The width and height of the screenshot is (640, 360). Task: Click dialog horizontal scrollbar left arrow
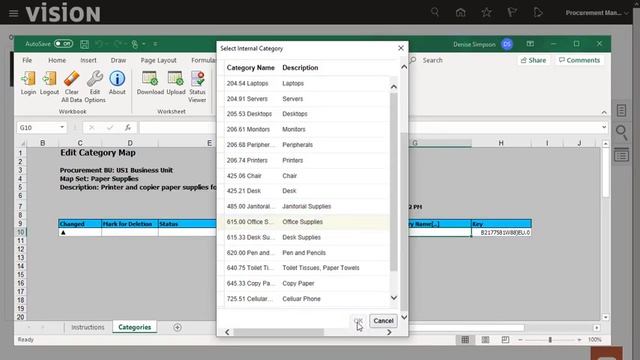[x=227, y=332]
